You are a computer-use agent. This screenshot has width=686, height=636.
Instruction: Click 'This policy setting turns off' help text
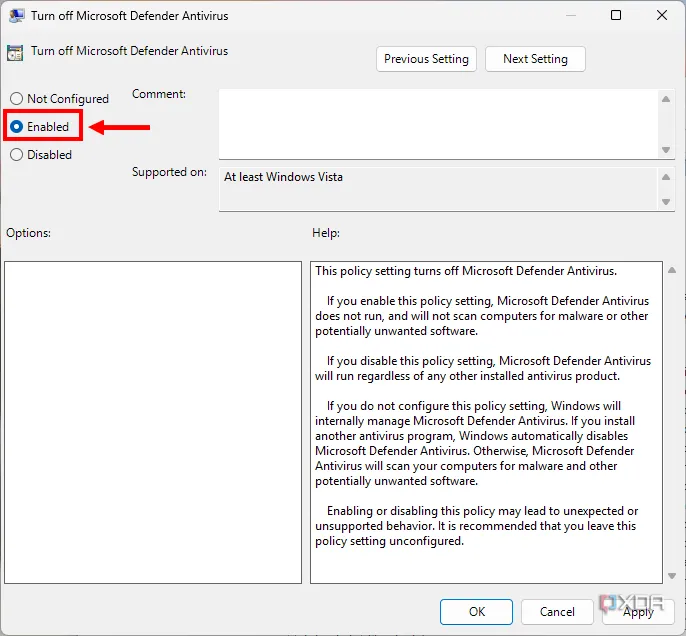pyautogui.click(x=466, y=271)
